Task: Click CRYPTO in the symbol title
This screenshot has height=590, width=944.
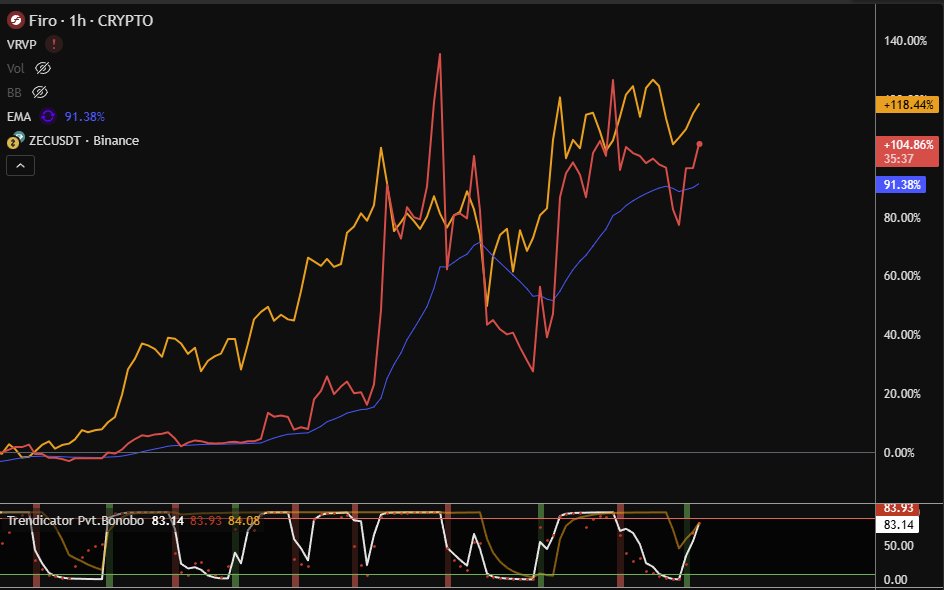Action: pos(124,19)
